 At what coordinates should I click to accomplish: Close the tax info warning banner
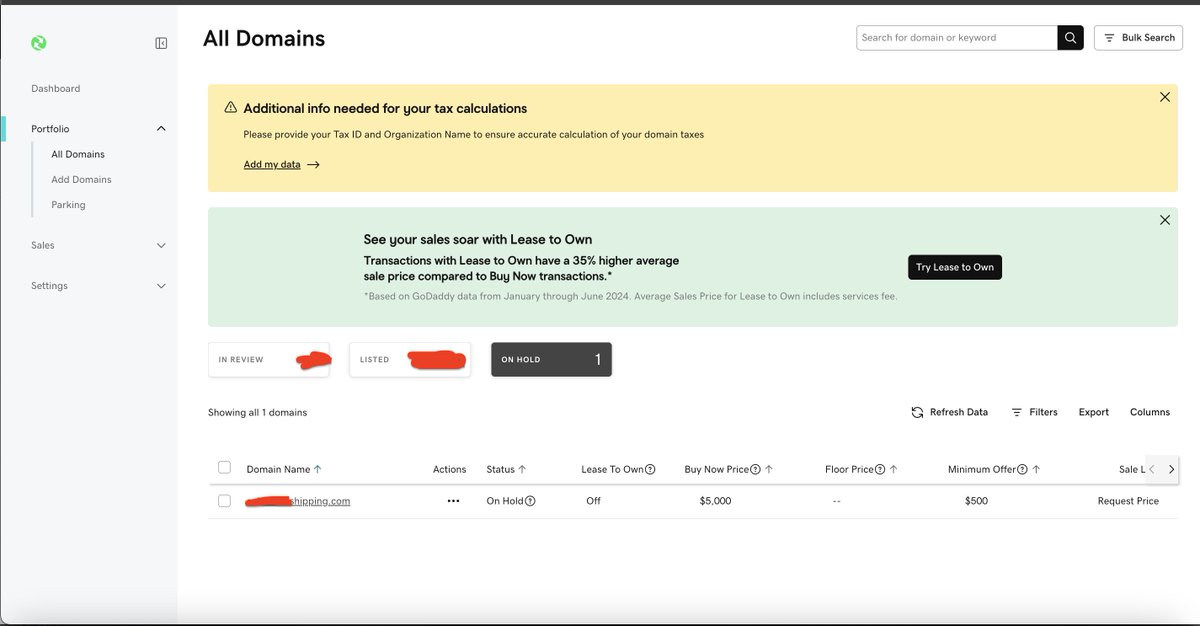(x=1165, y=97)
